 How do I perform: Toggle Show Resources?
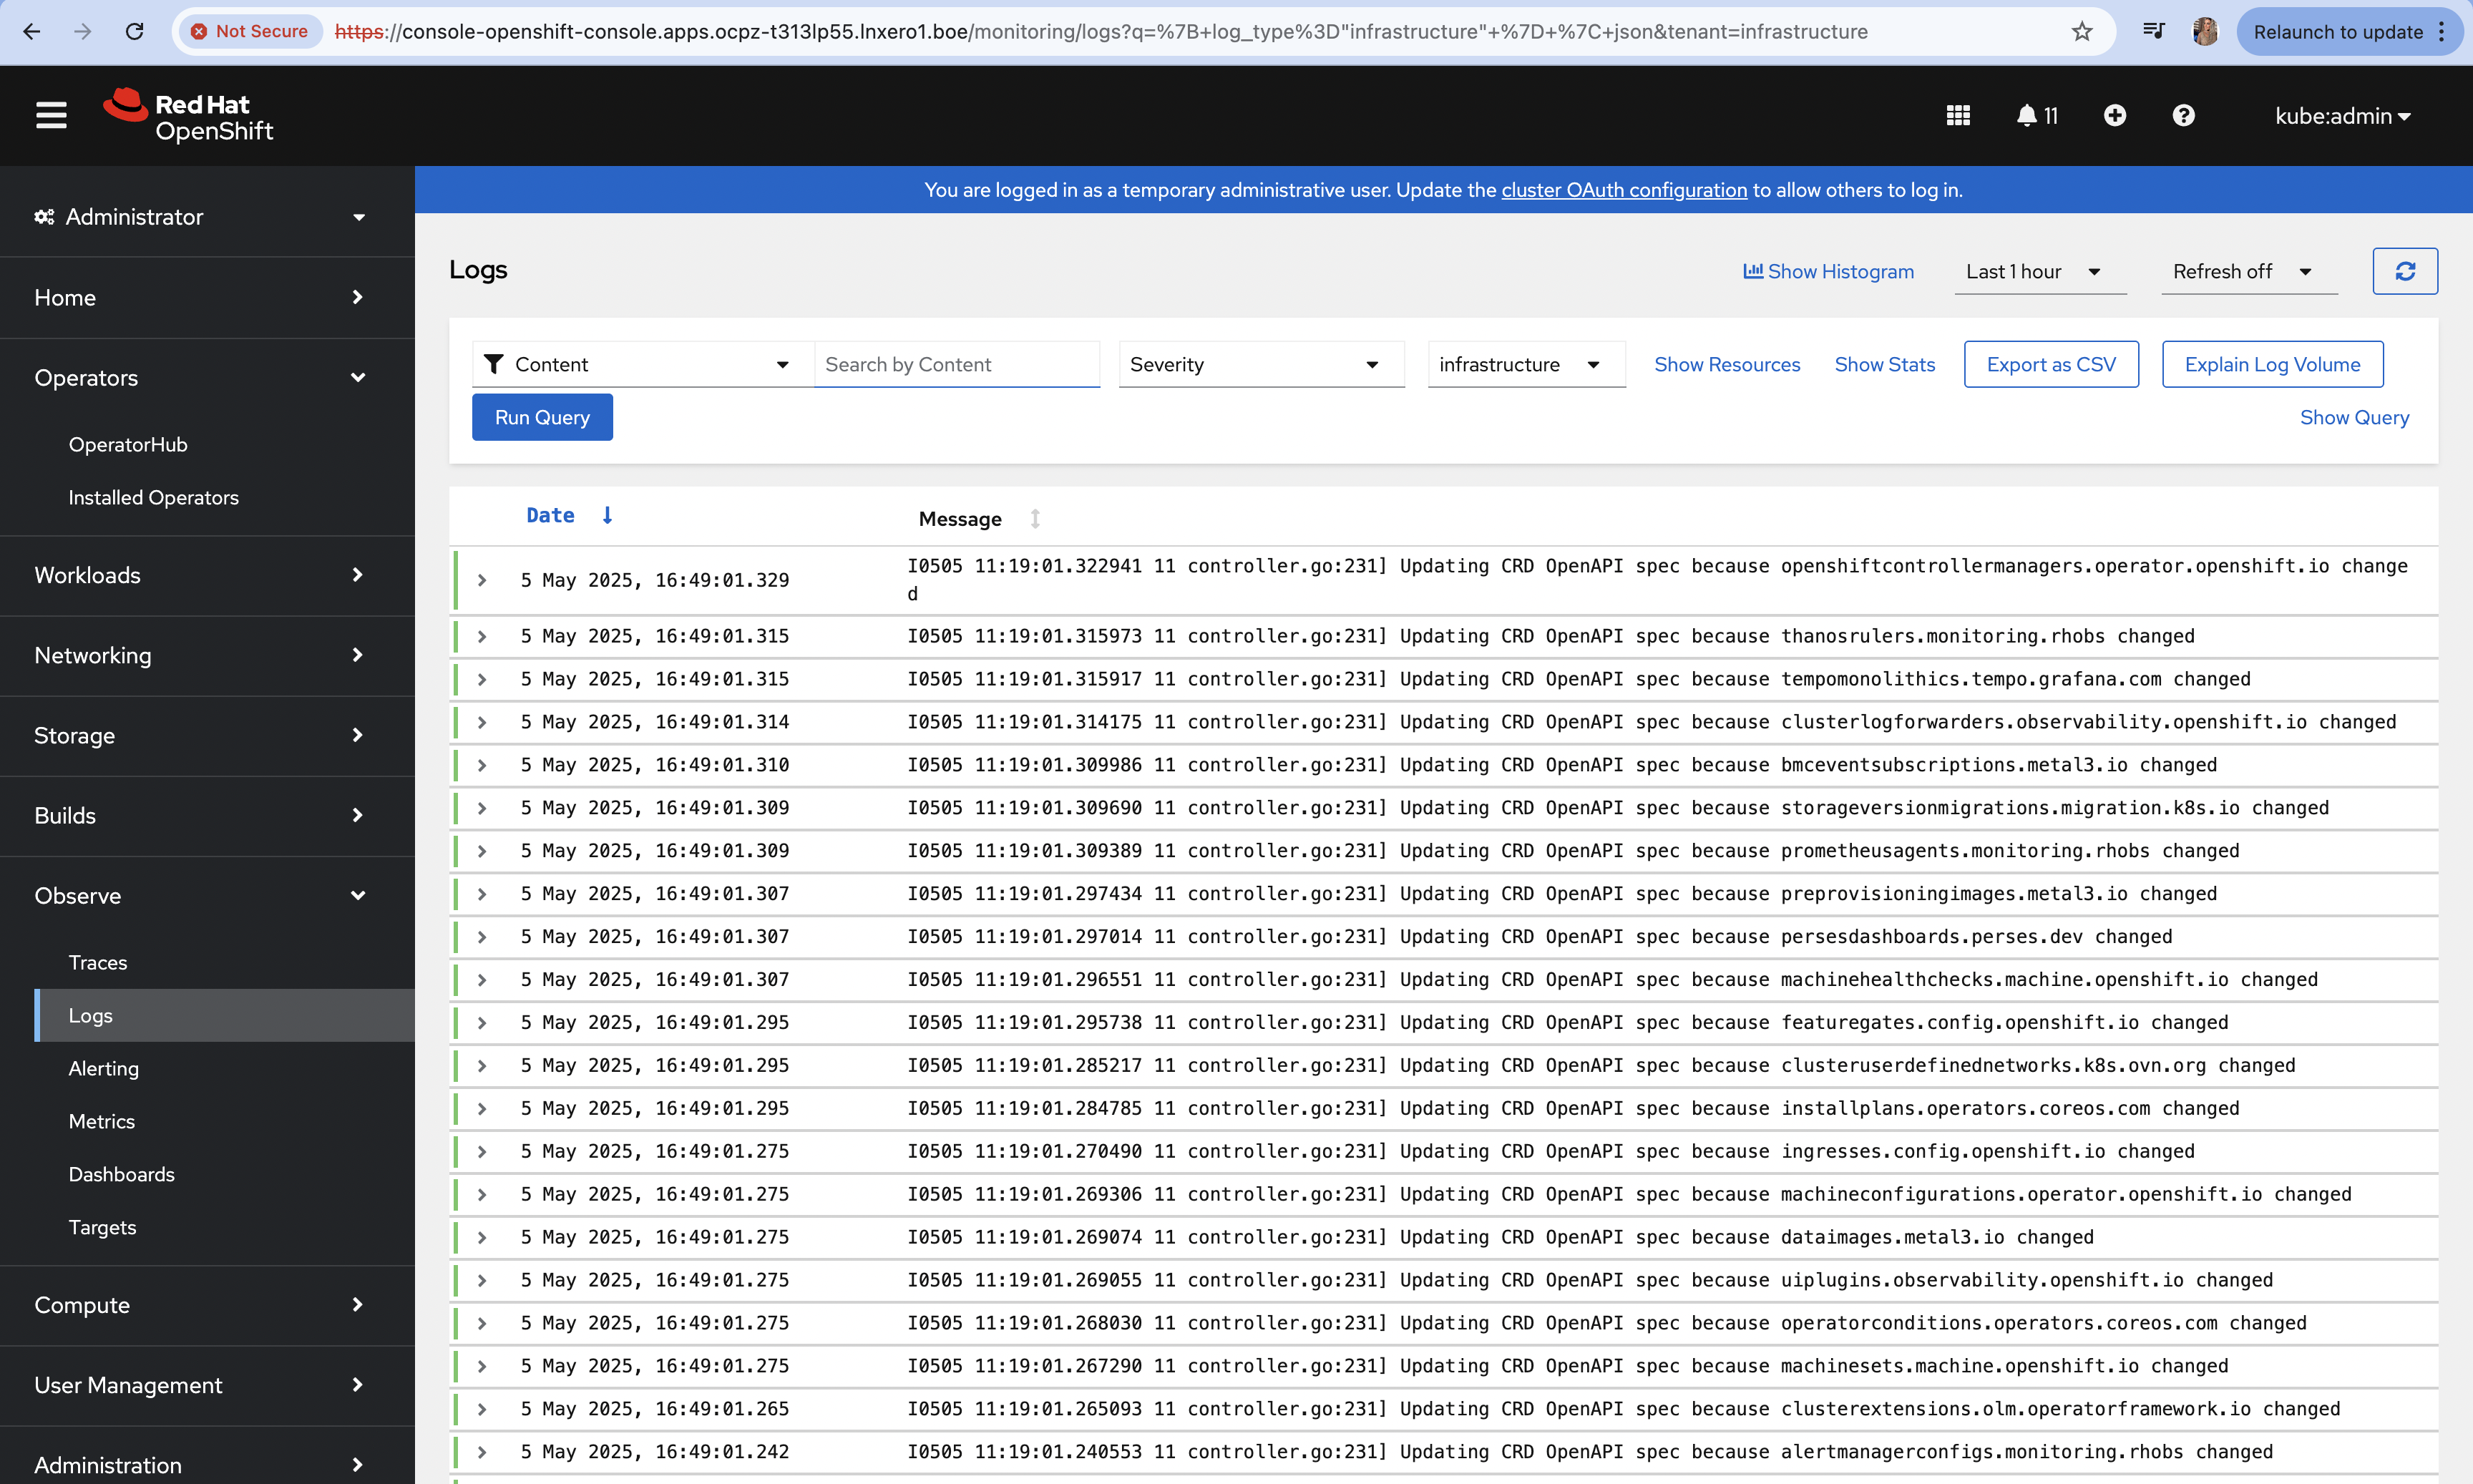coord(1726,364)
